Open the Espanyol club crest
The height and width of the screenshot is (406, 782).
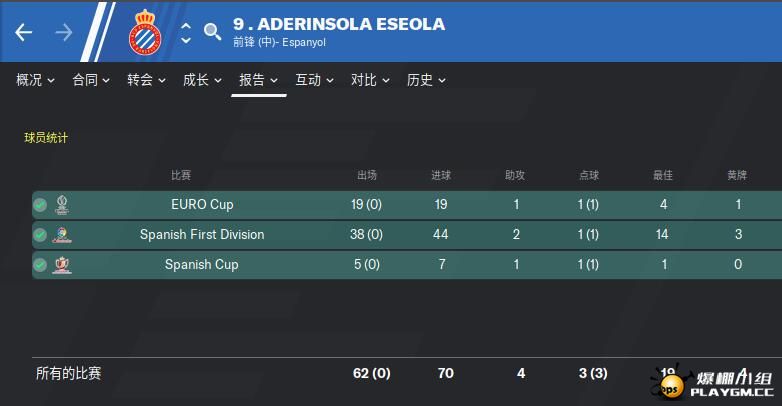(145, 32)
